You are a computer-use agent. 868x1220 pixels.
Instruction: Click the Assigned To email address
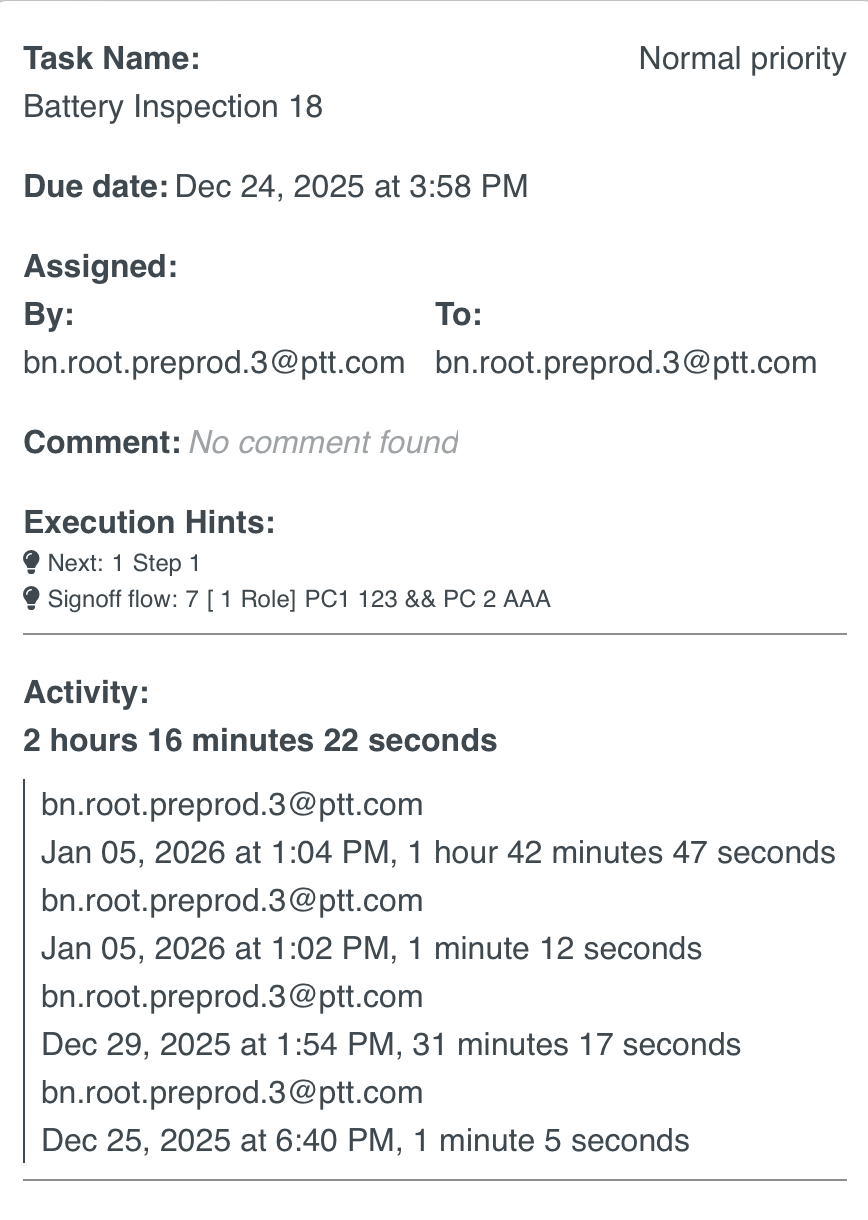point(626,362)
